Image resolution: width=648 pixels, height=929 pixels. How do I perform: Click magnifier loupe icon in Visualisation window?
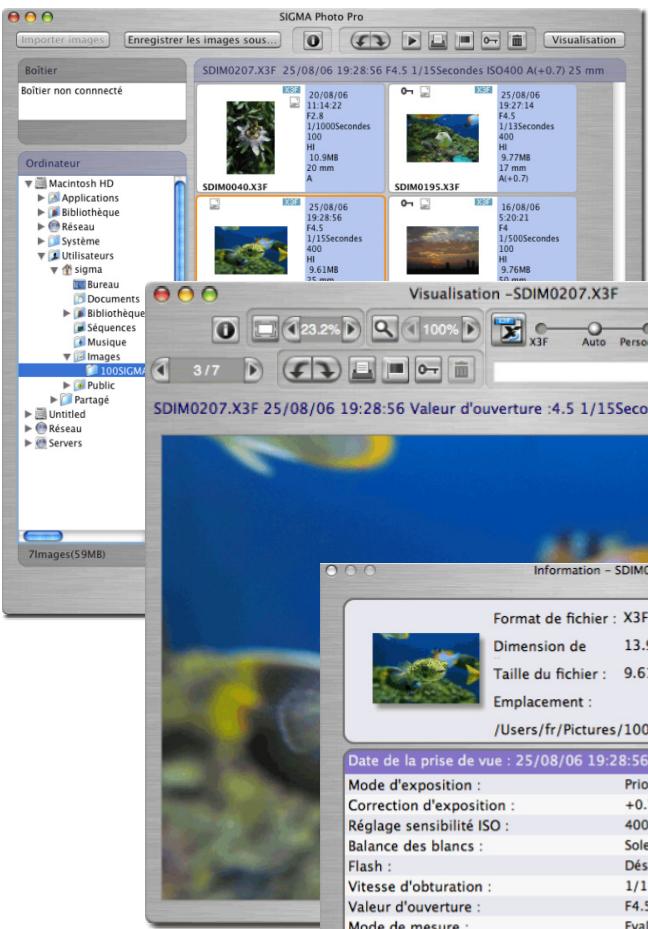pos(384,329)
